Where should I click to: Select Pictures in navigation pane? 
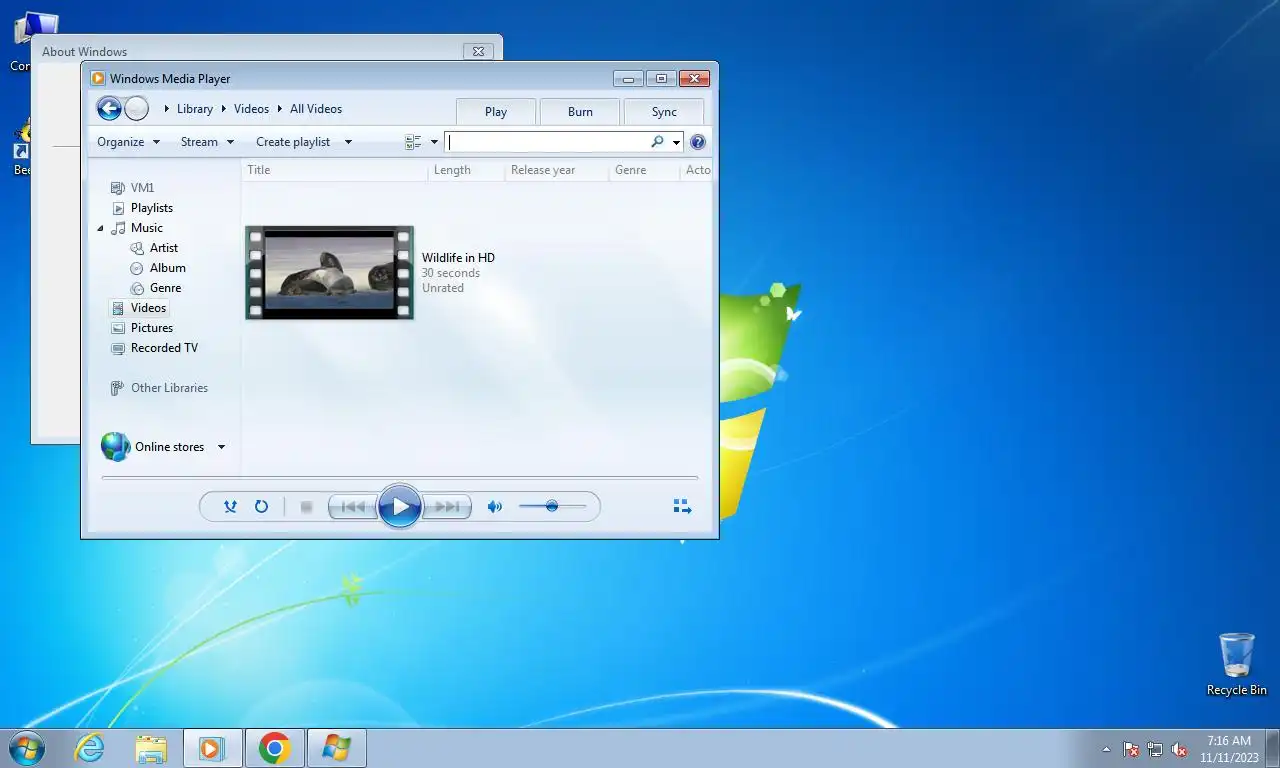coord(152,328)
